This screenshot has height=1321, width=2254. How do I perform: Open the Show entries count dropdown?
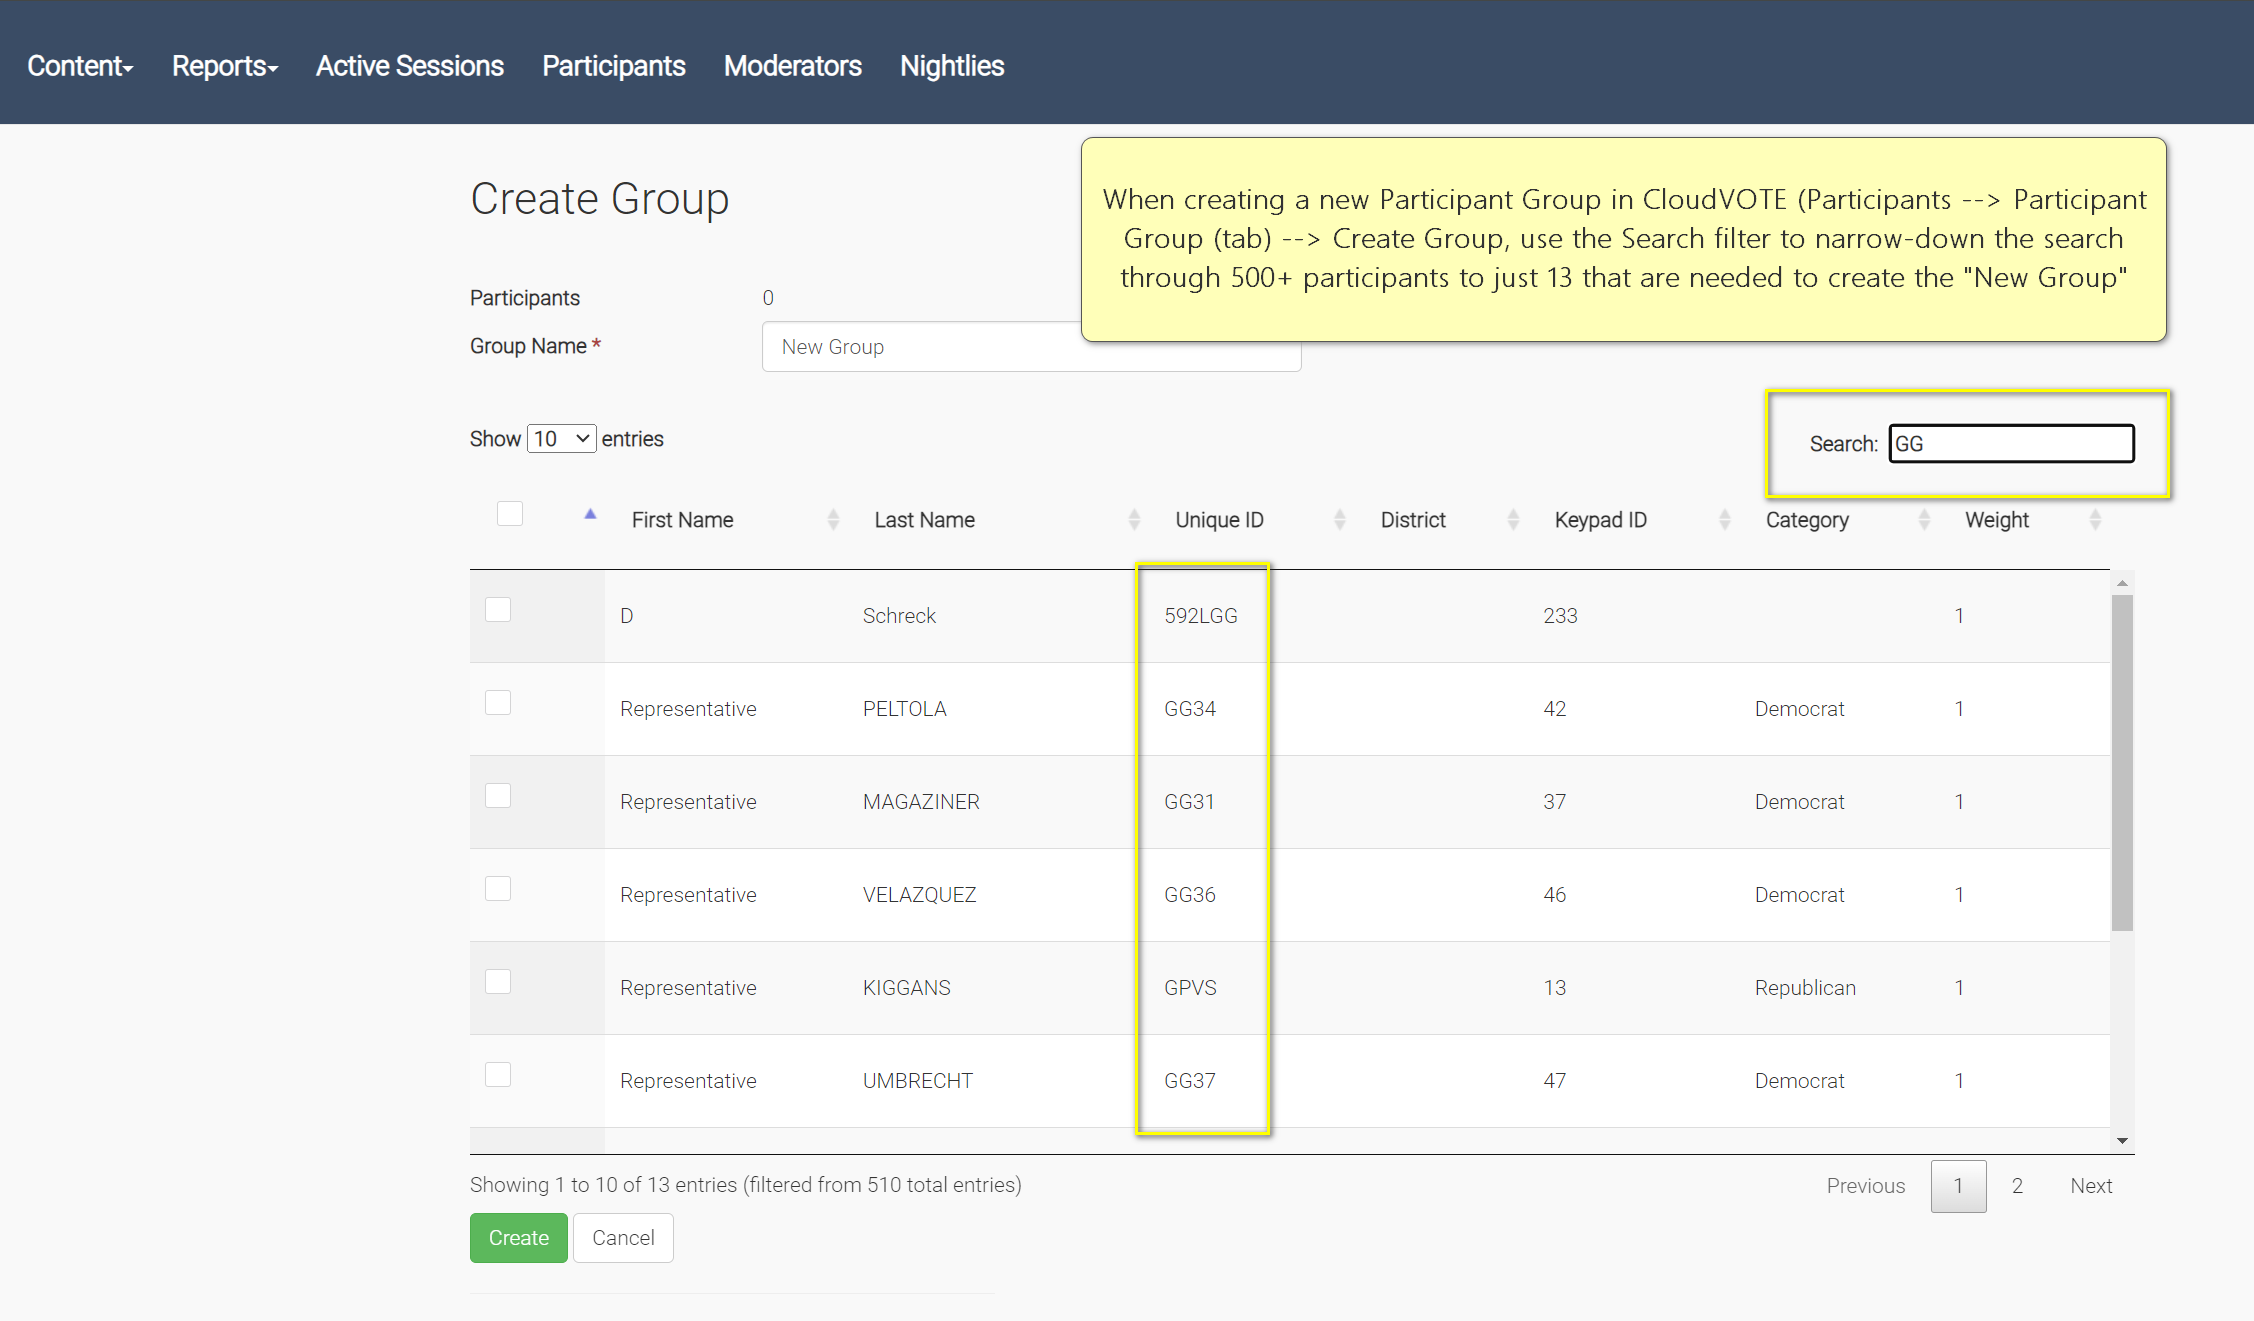click(561, 439)
